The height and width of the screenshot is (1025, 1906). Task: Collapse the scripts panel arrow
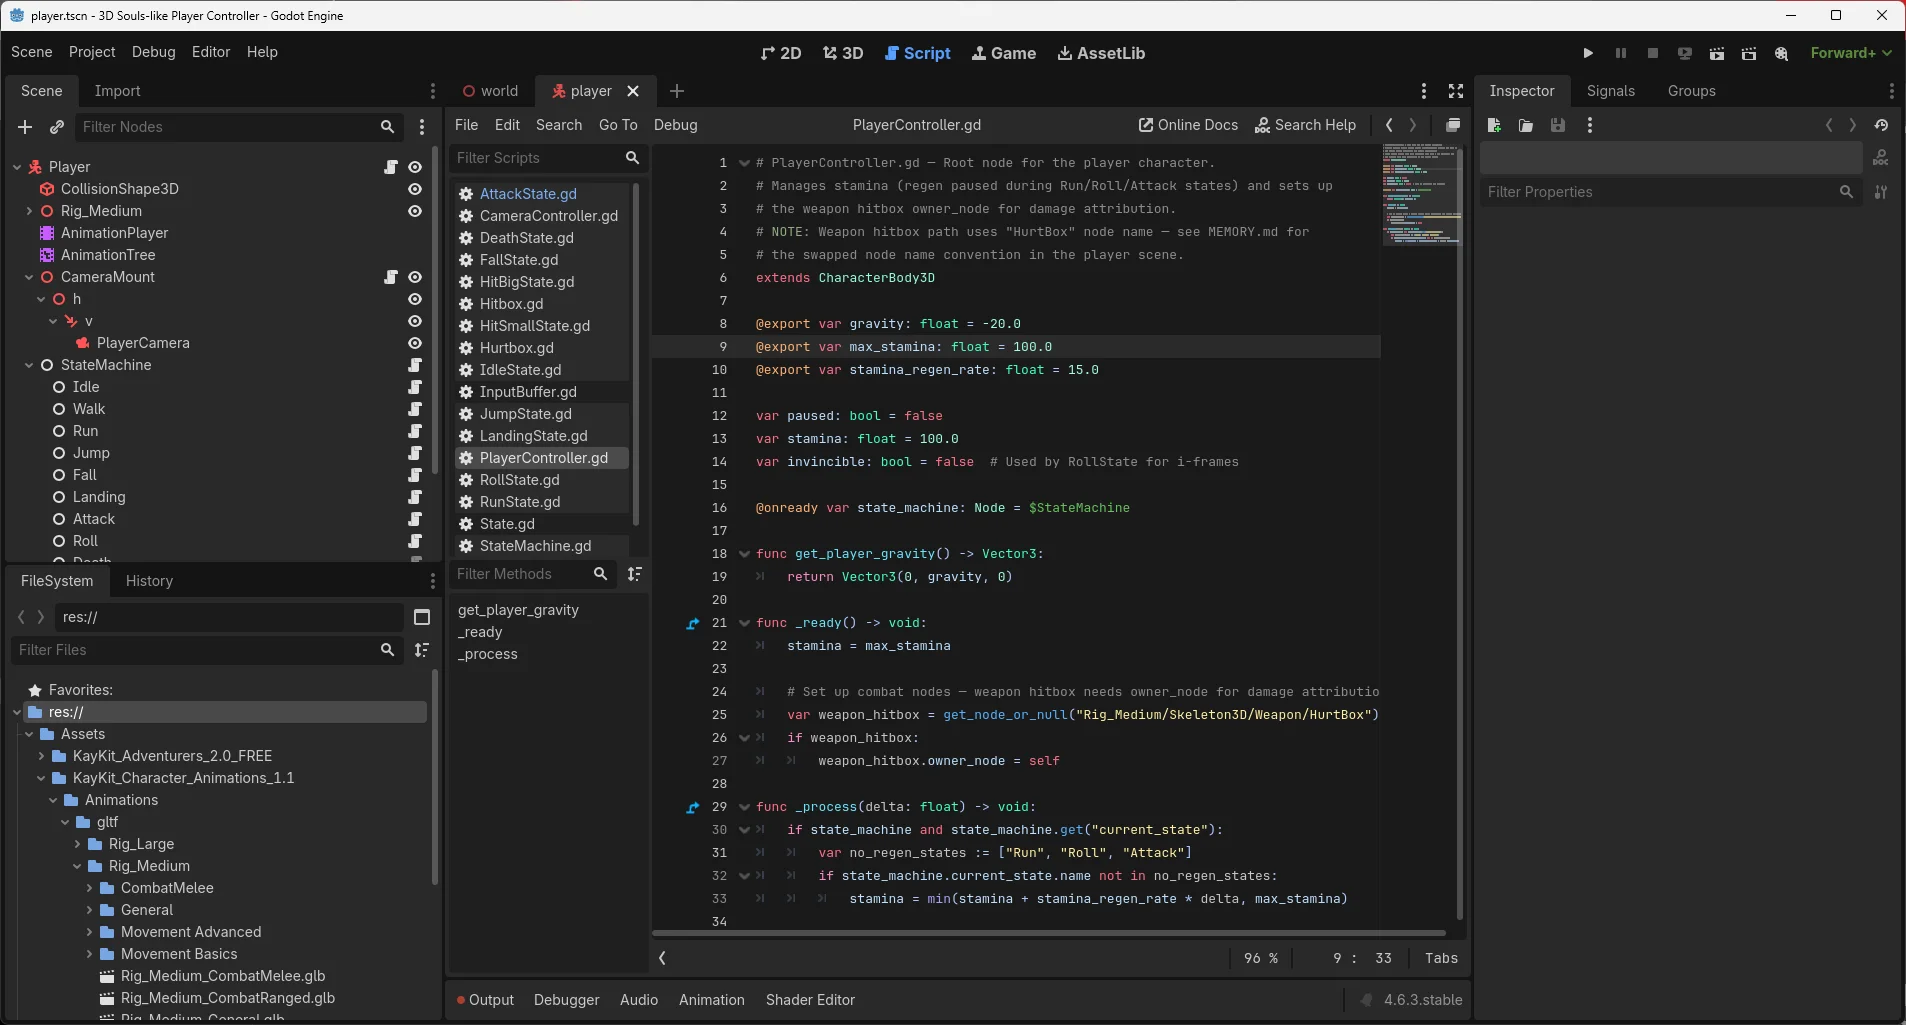[x=662, y=958]
